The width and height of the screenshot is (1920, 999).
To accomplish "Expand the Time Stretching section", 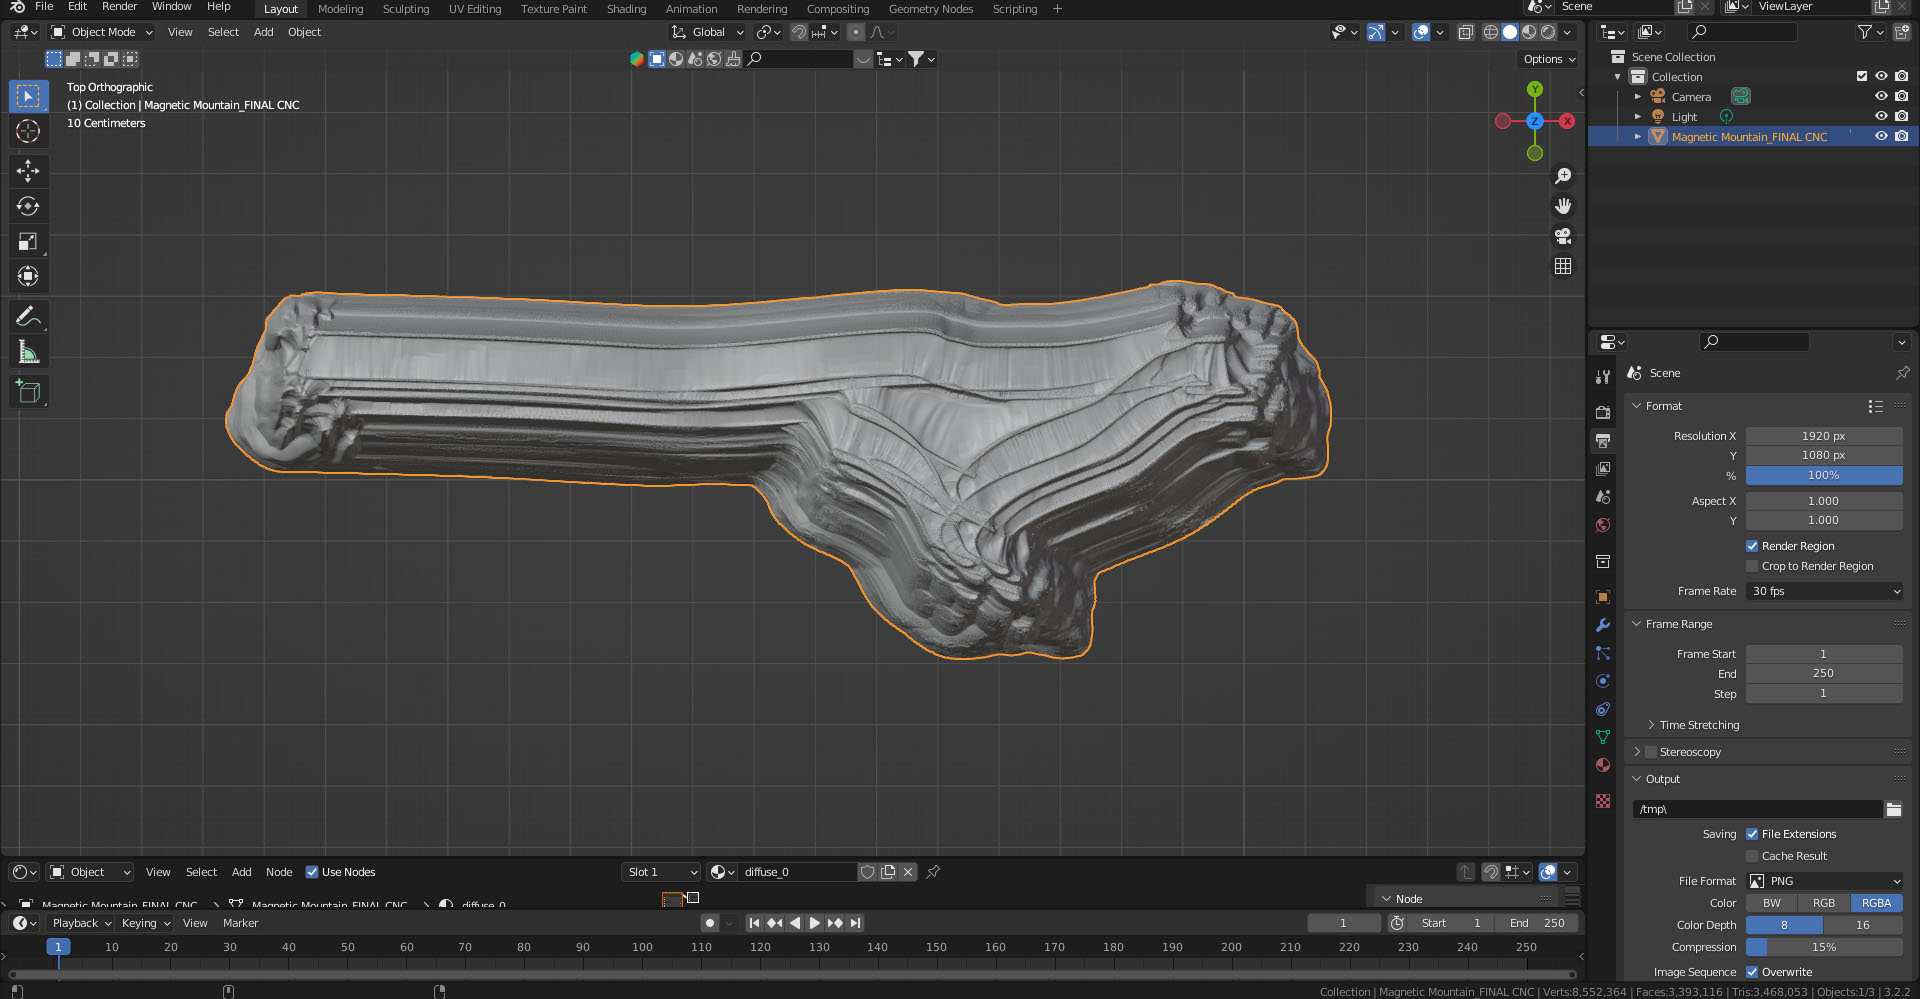I will click(x=1699, y=725).
